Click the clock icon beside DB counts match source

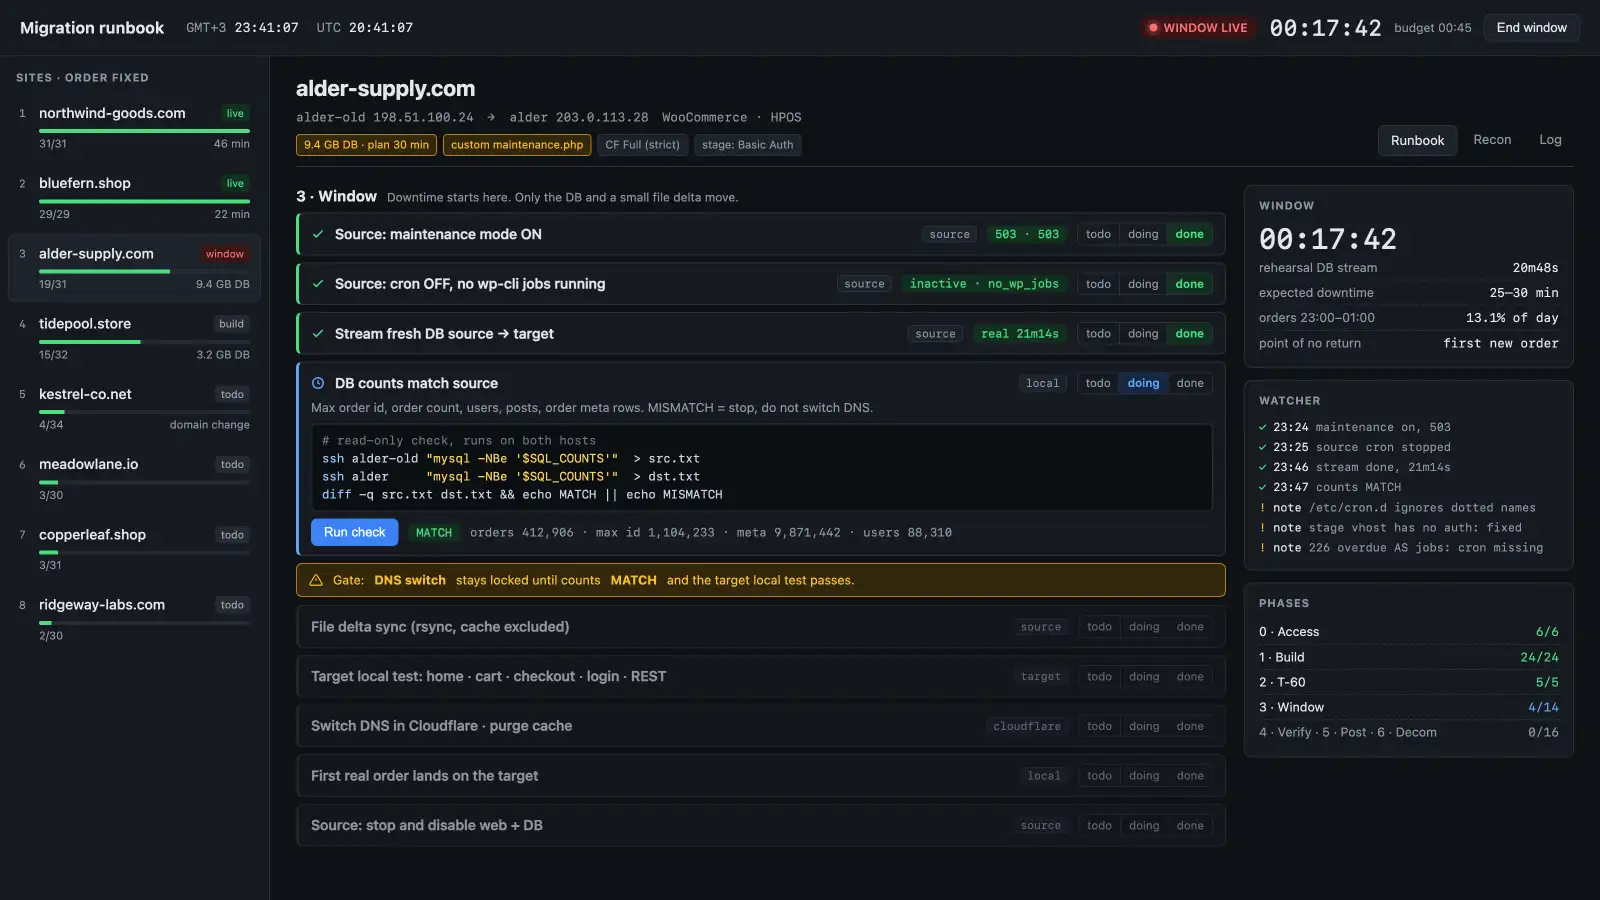tap(318, 383)
